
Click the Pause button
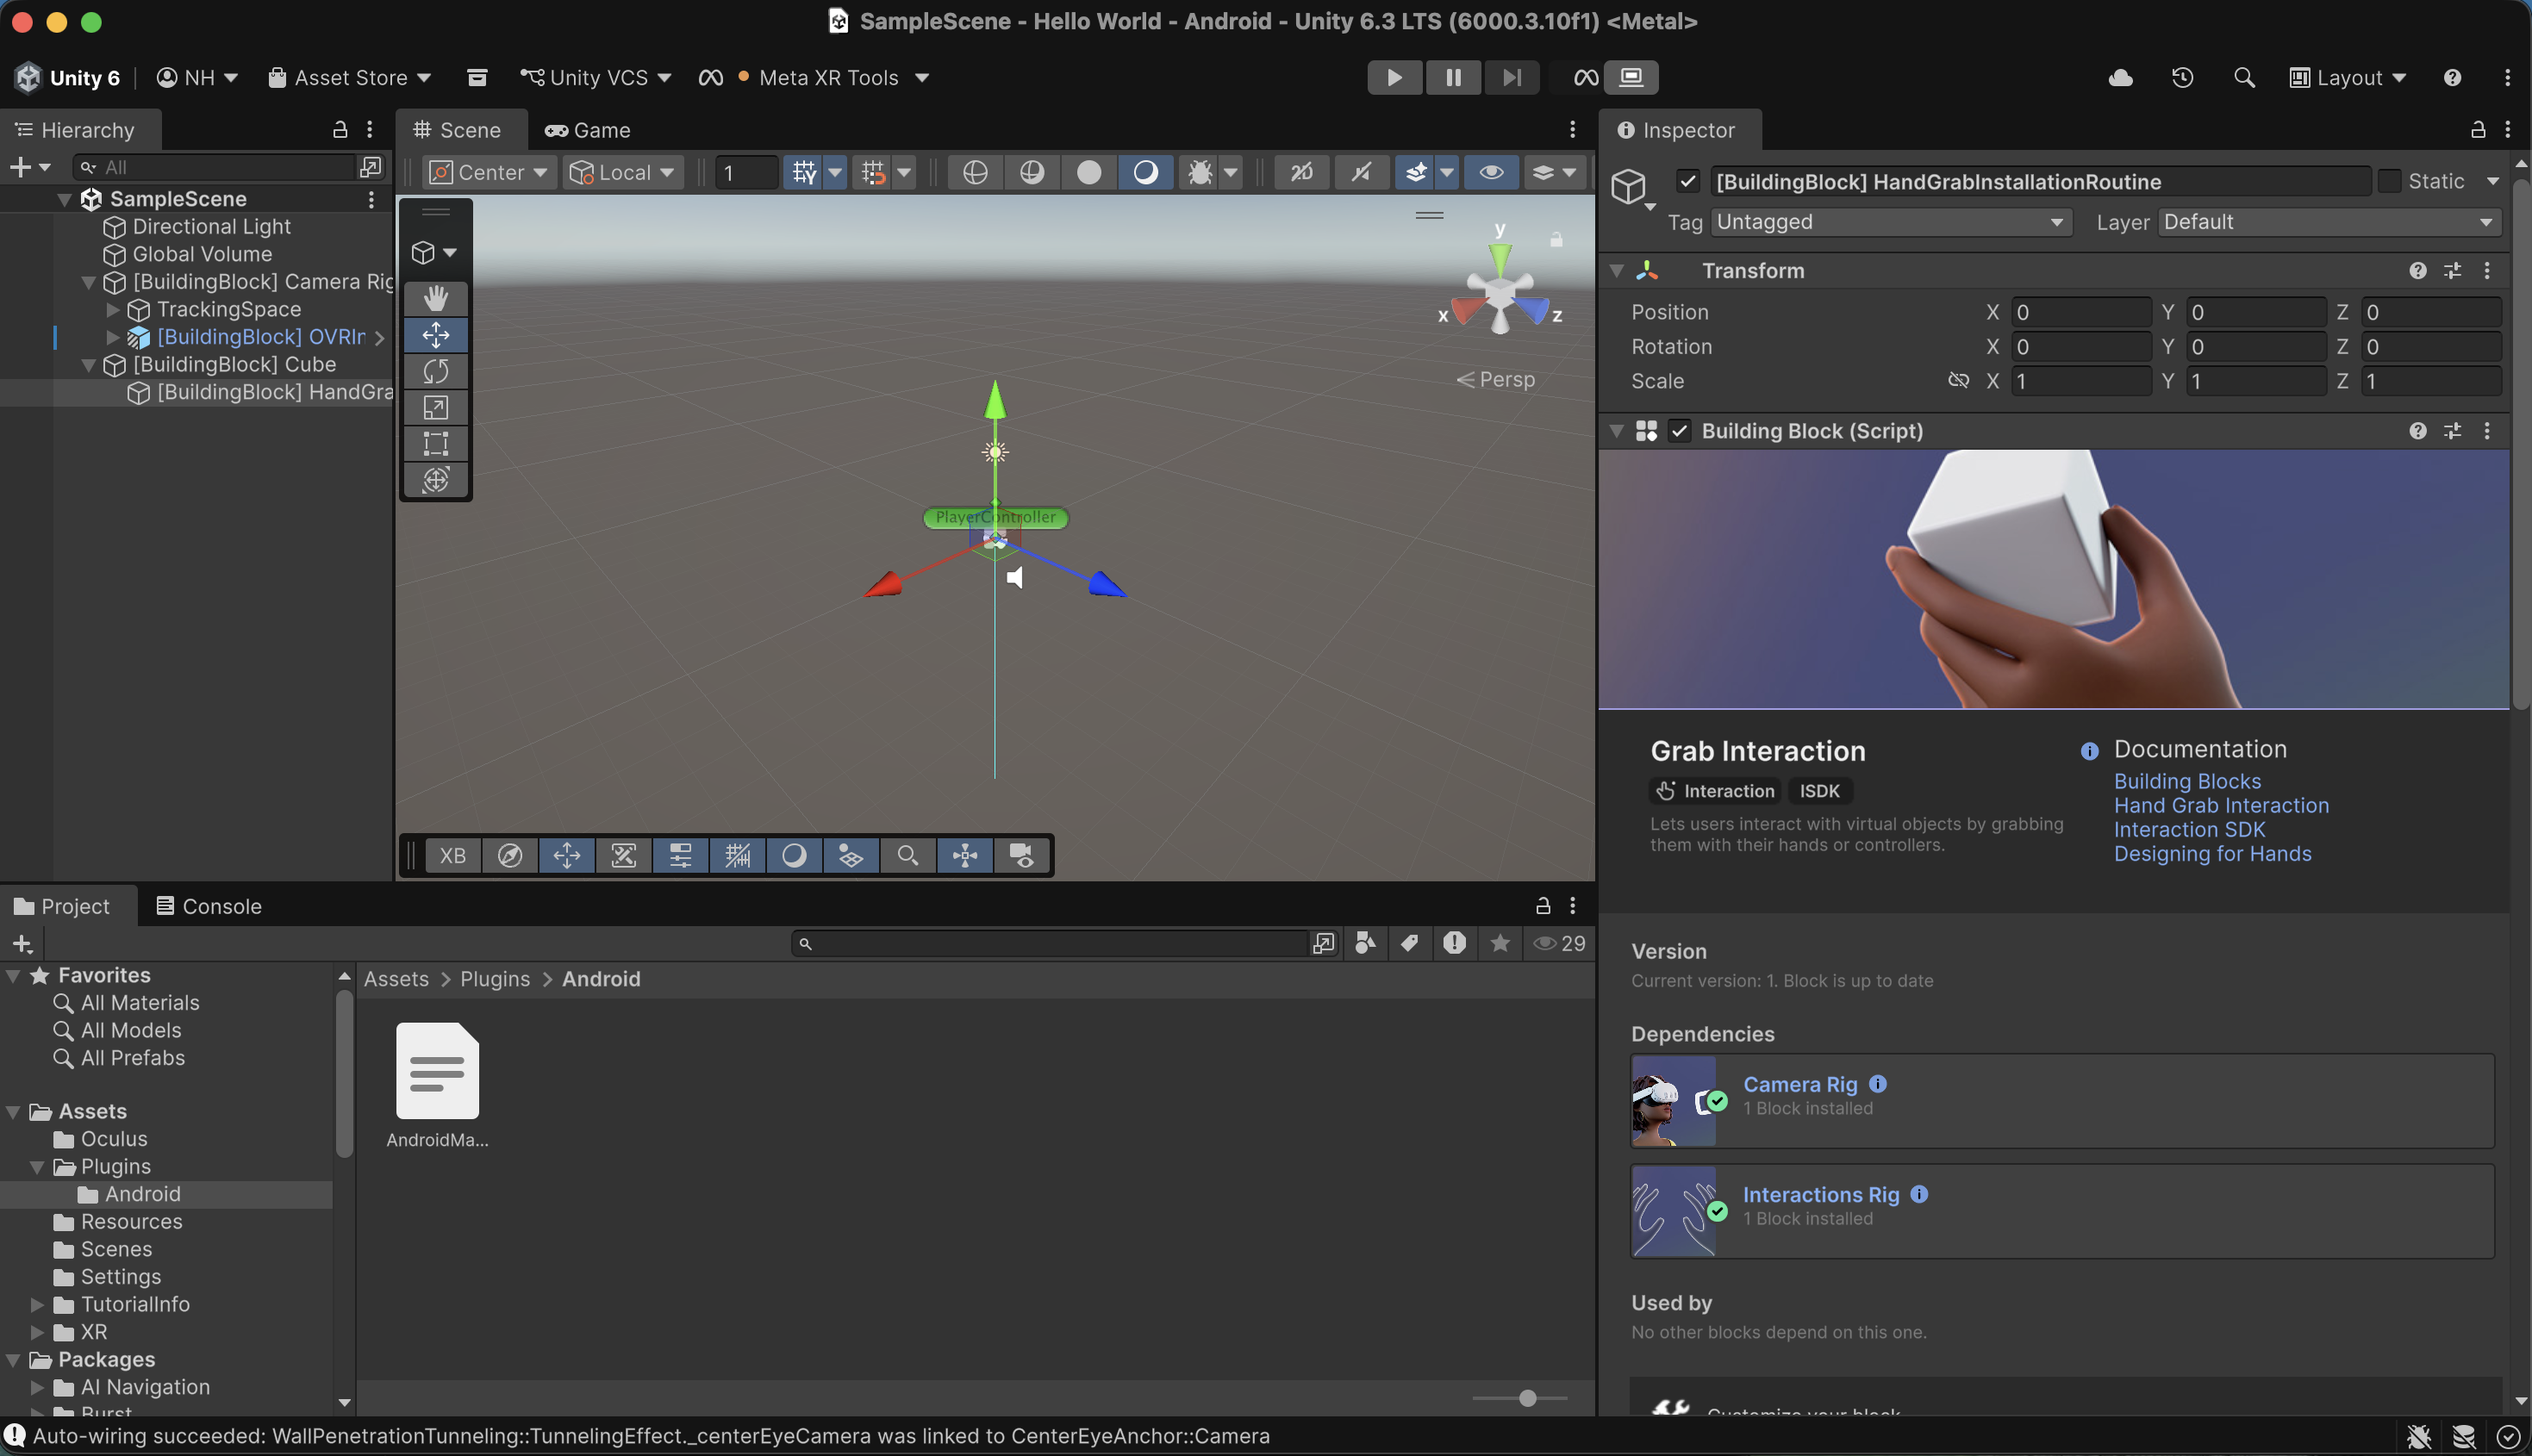click(1453, 77)
